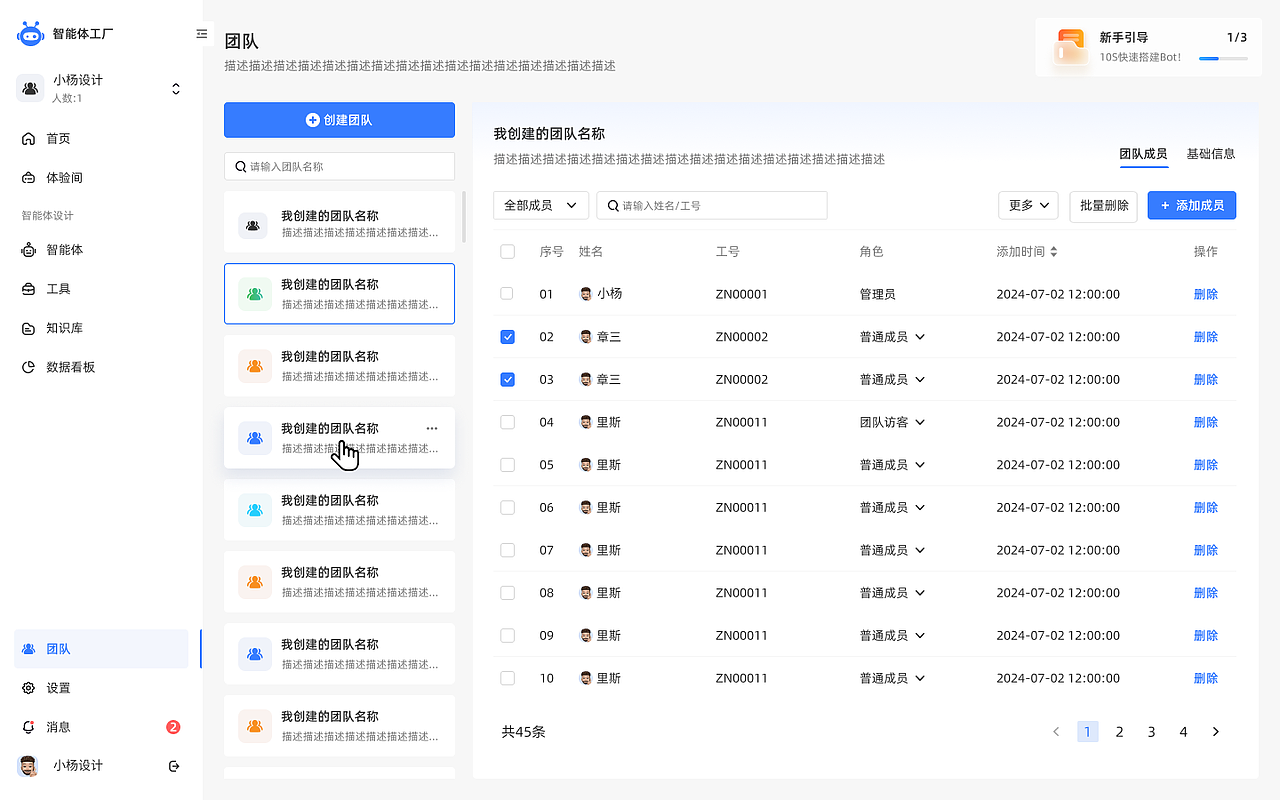Image resolution: width=1280 pixels, height=800 pixels.
Task: Click the 请输入团队名称 search field
Action: coord(339,166)
